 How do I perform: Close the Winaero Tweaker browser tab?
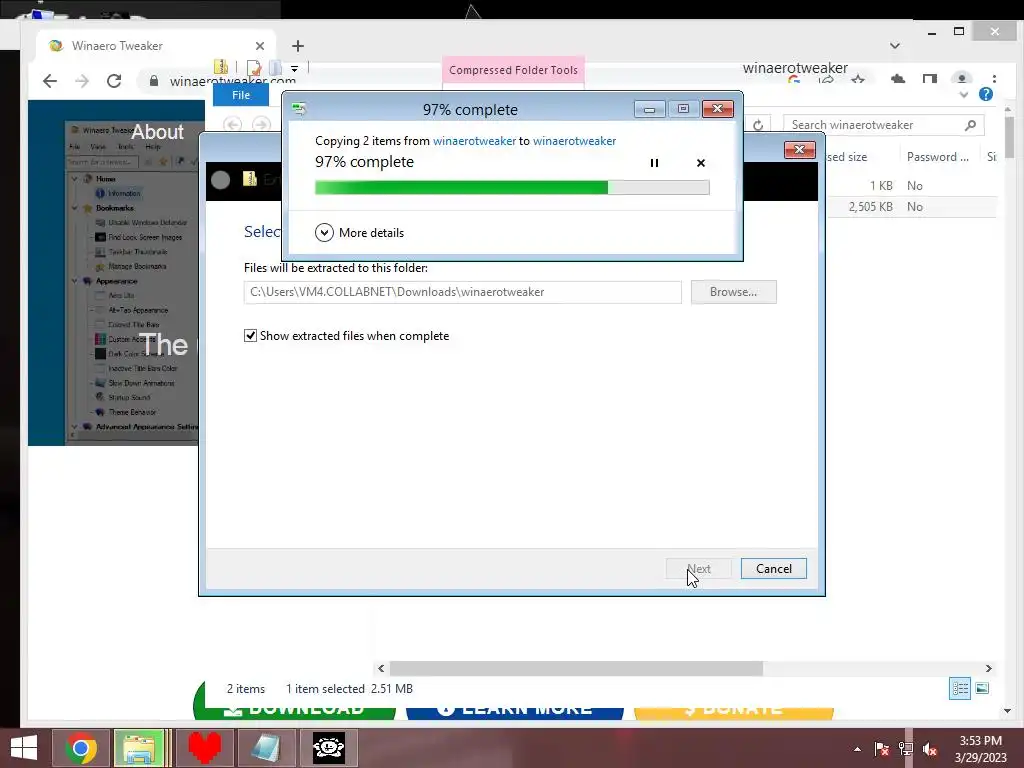pos(260,46)
